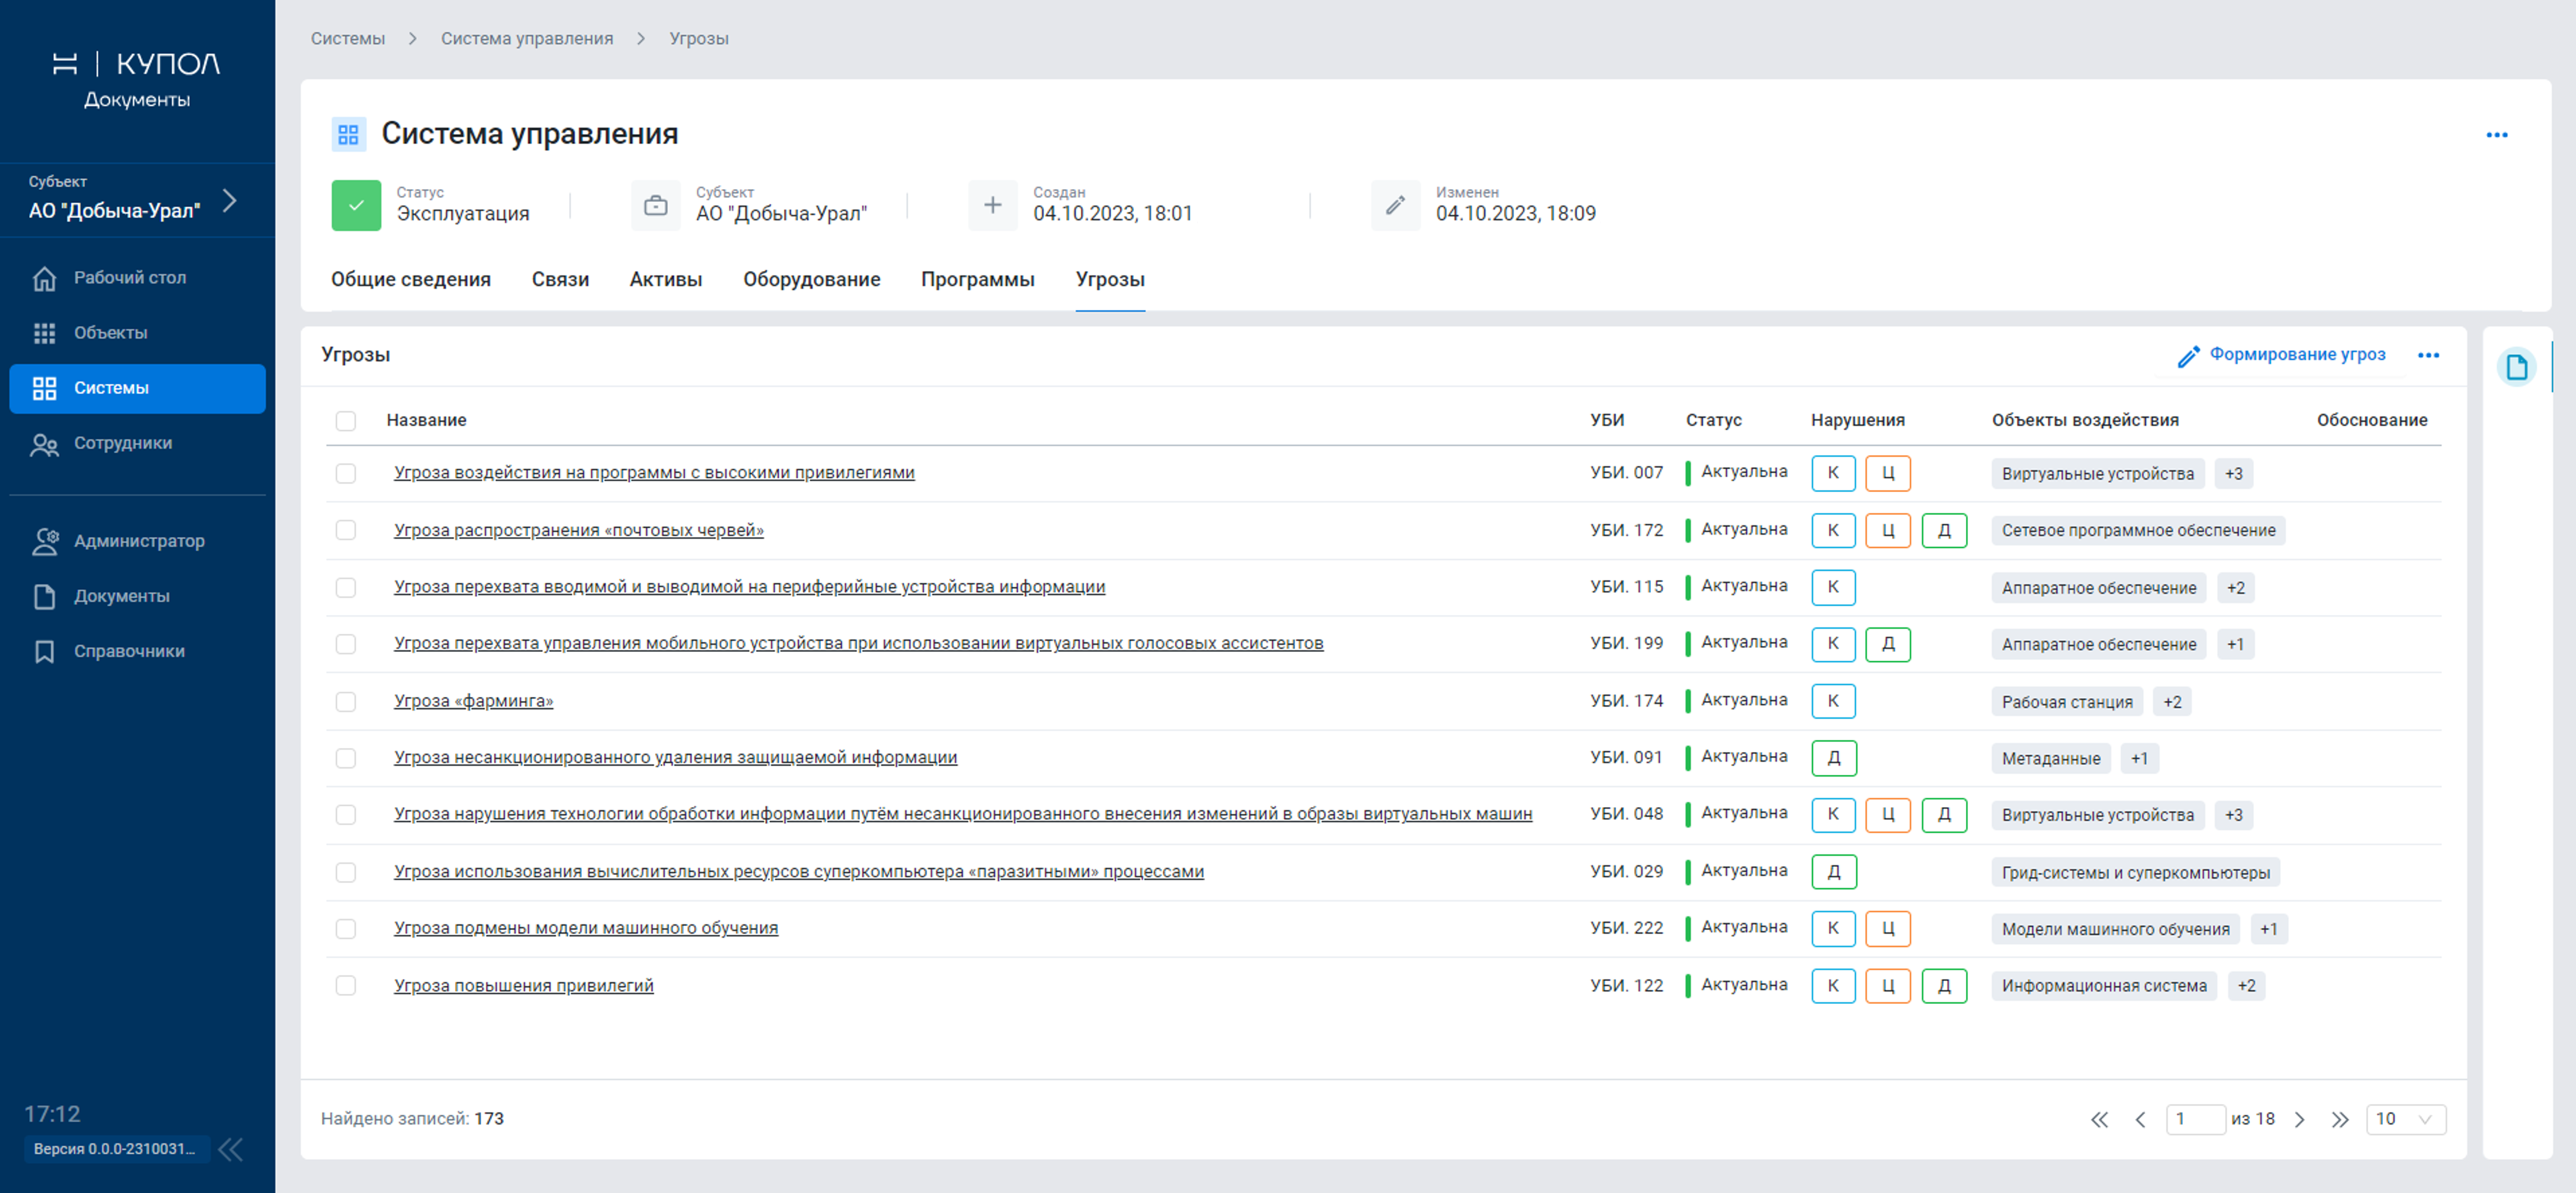This screenshot has height=1193, width=2576.
Task: Open the three-dots menu in Угрозы panel
Action: click(x=2428, y=355)
